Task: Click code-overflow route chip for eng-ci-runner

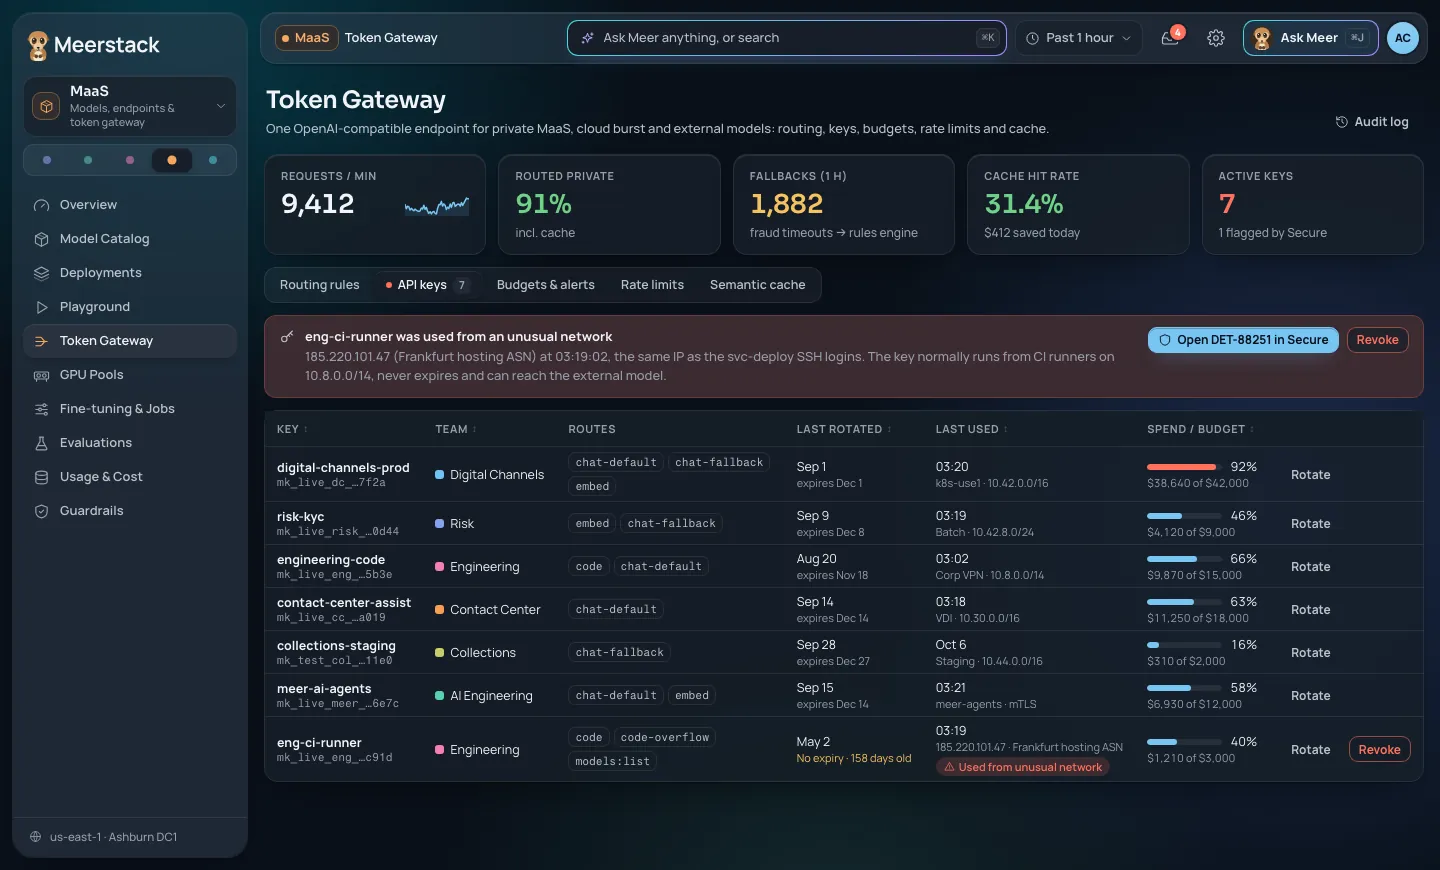Action: (x=665, y=738)
